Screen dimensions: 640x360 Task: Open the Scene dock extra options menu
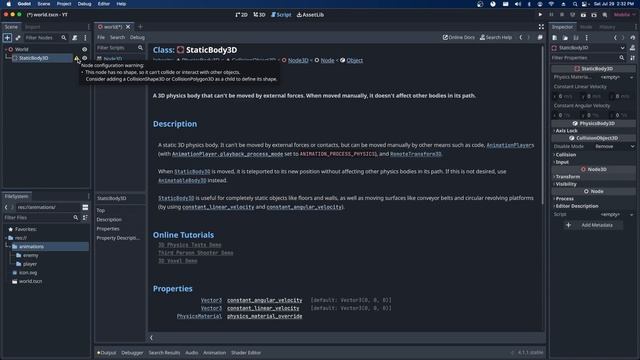85,38
